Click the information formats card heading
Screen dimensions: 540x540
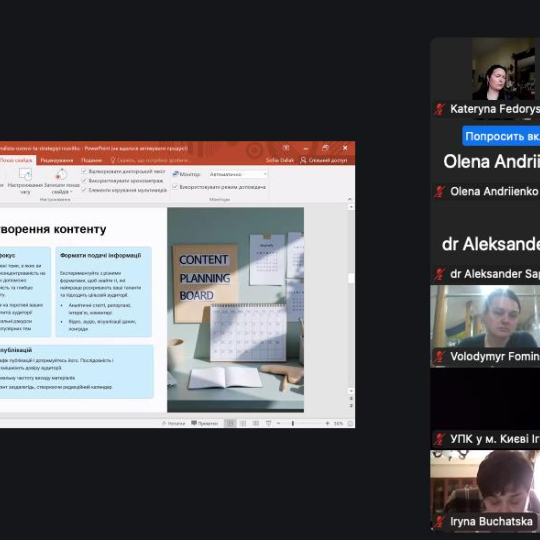pyautogui.click(x=101, y=256)
